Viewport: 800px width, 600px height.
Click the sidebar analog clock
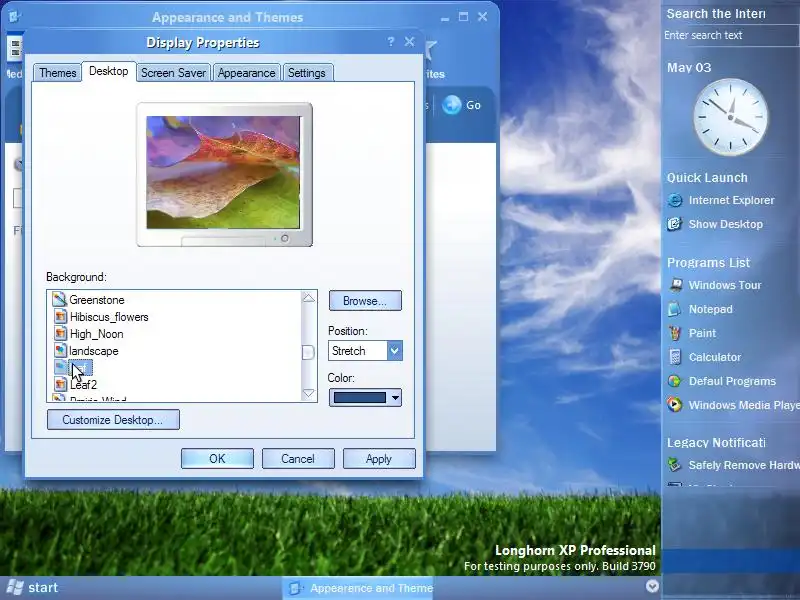730,117
